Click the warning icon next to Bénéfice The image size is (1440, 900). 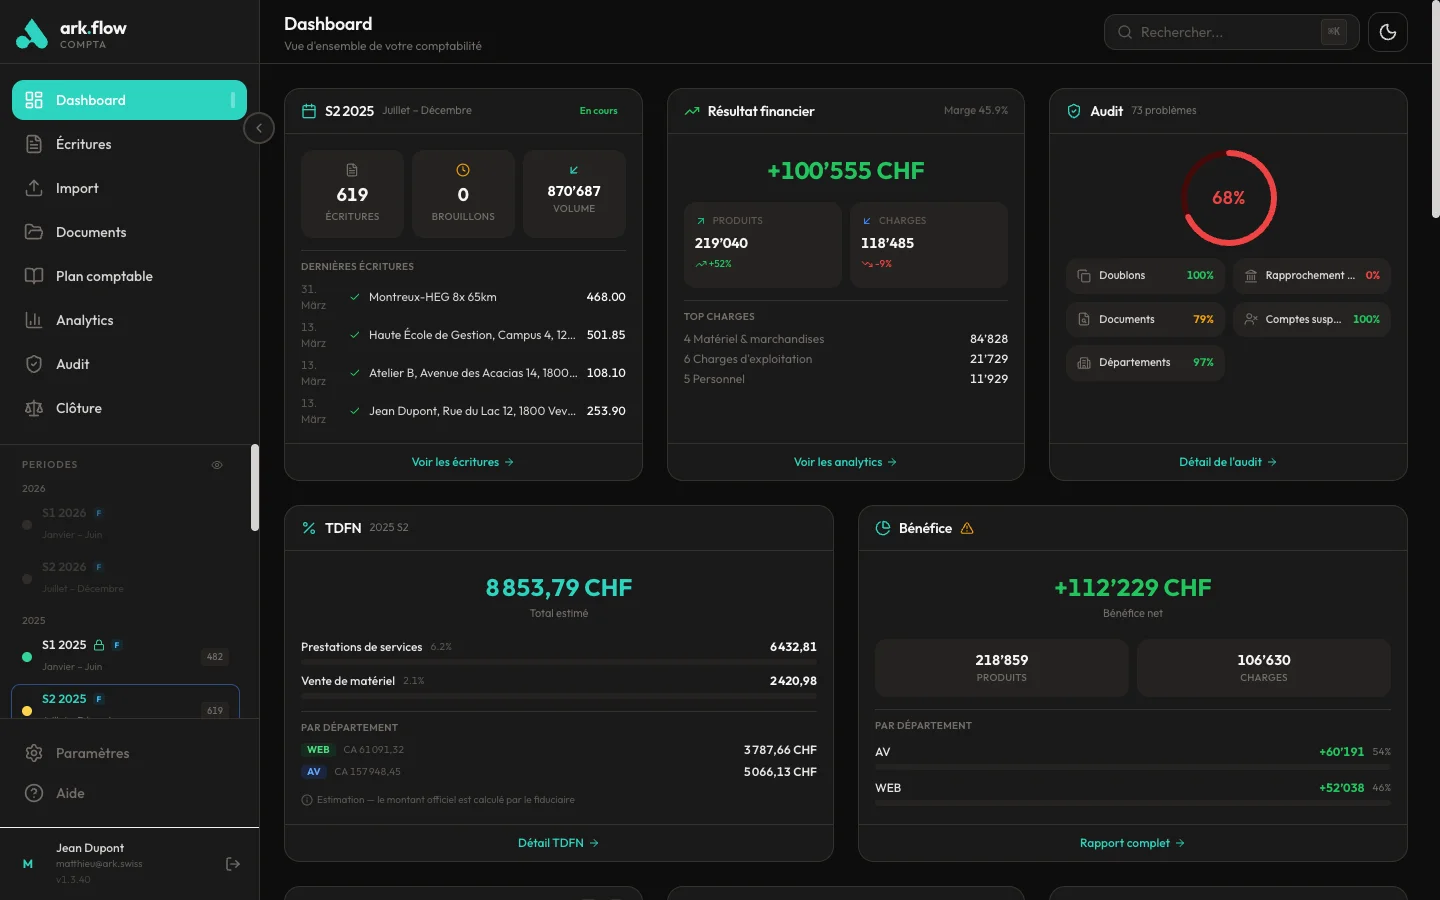(x=967, y=528)
